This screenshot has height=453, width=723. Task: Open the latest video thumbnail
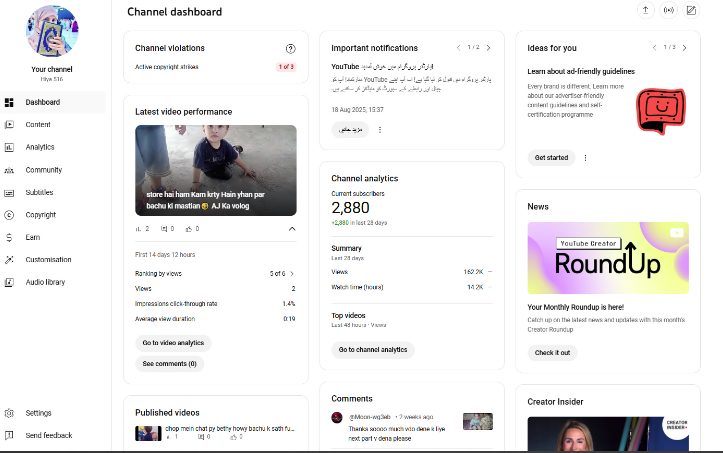[216, 170]
